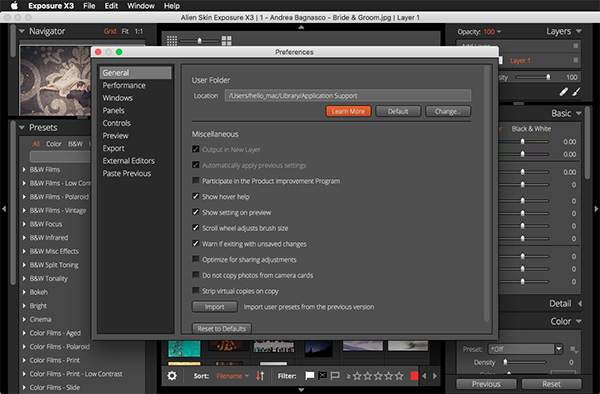Click the Layer 1 options square icon
This screenshot has width=600, height=394.
click(576, 60)
